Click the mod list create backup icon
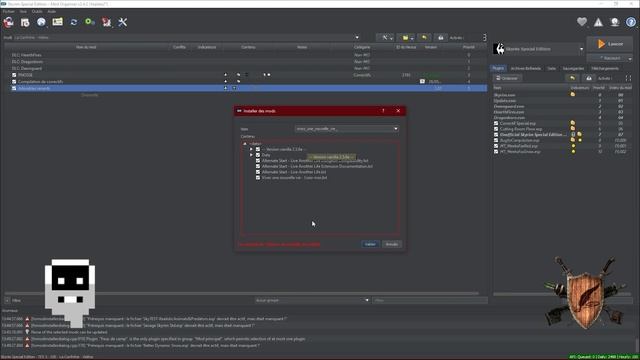Viewport: 640px width, 360px height. pyautogui.click(x=440, y=38)
